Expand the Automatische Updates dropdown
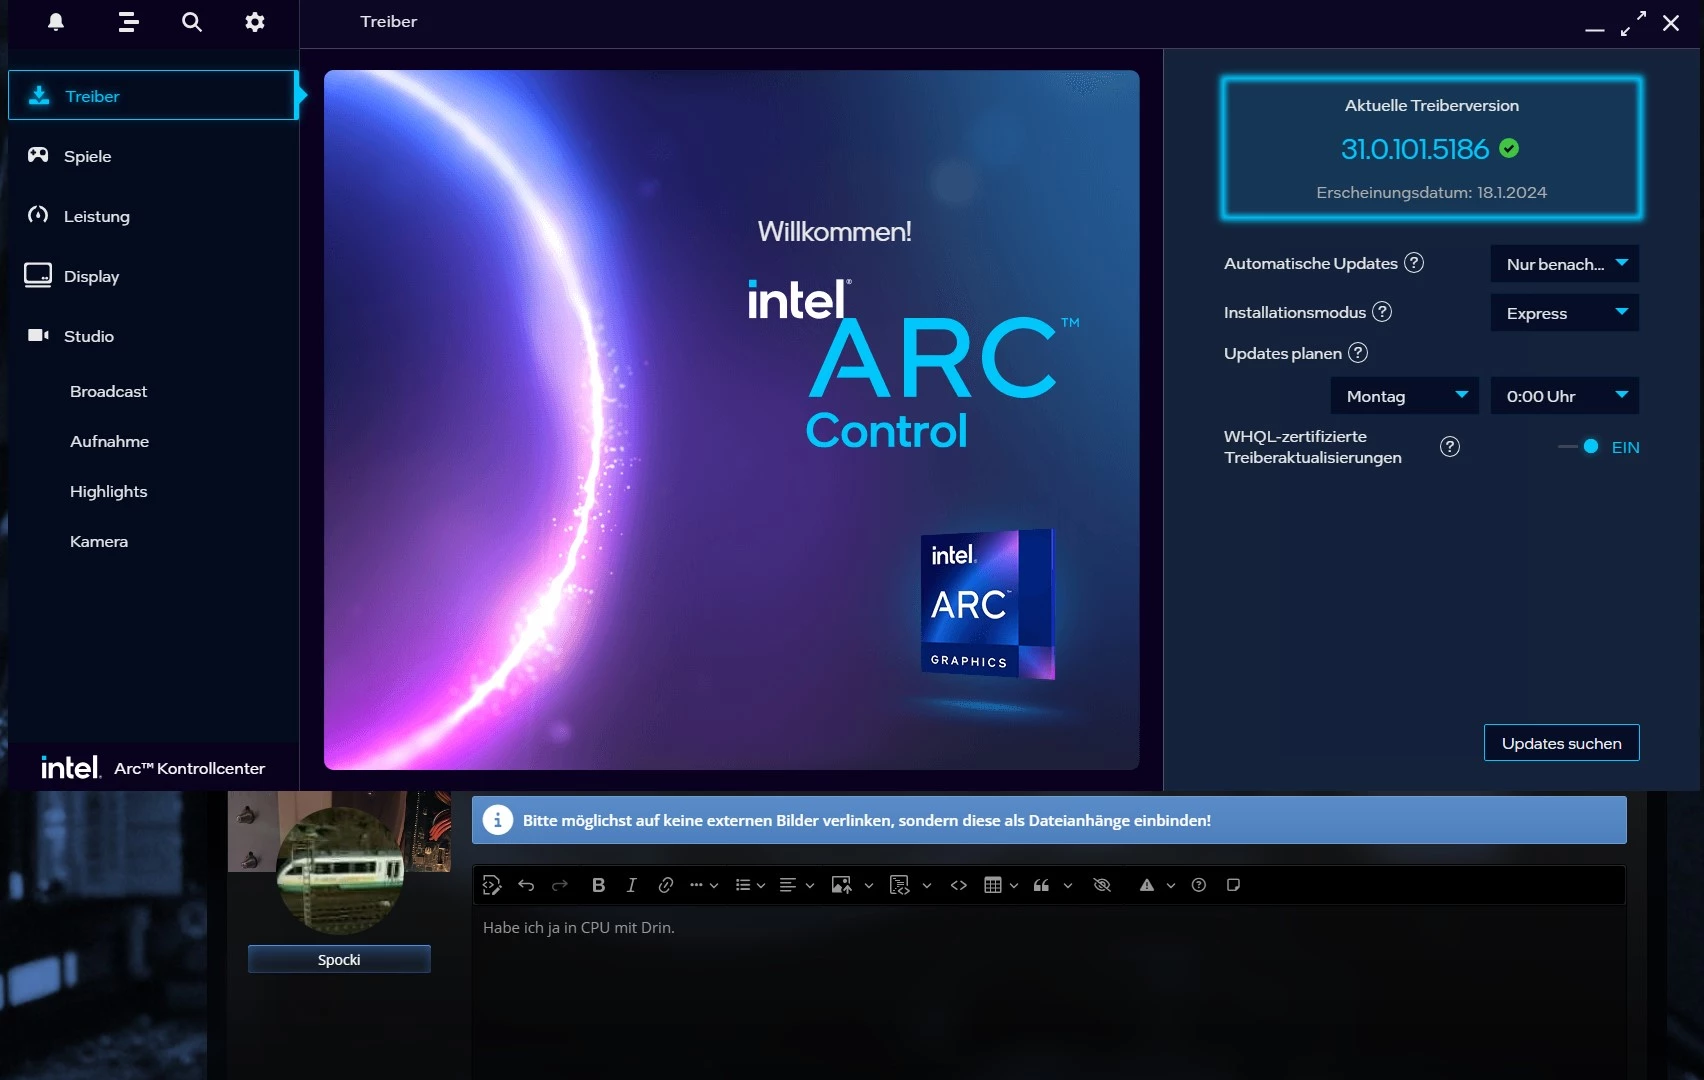 [1565, 264]
